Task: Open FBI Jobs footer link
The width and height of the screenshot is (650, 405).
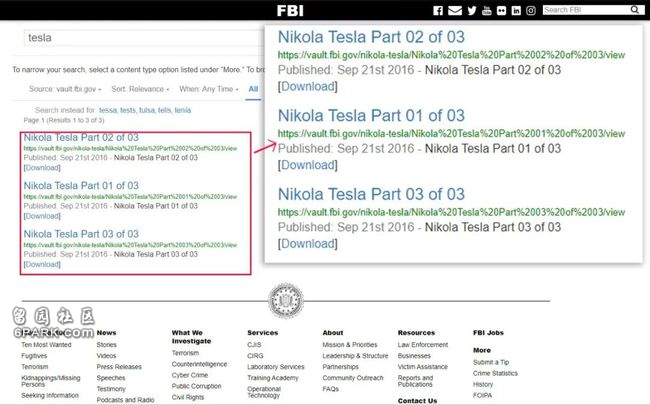Action: coord(488,333)
